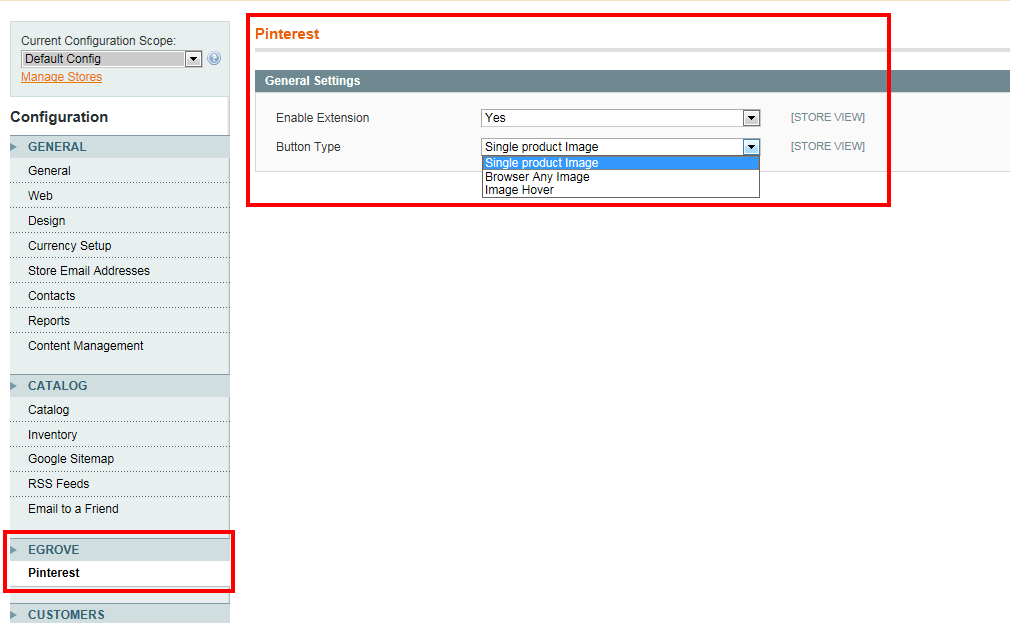
Task: Choose the Browser Any Image option
Action: click(620, 177)
